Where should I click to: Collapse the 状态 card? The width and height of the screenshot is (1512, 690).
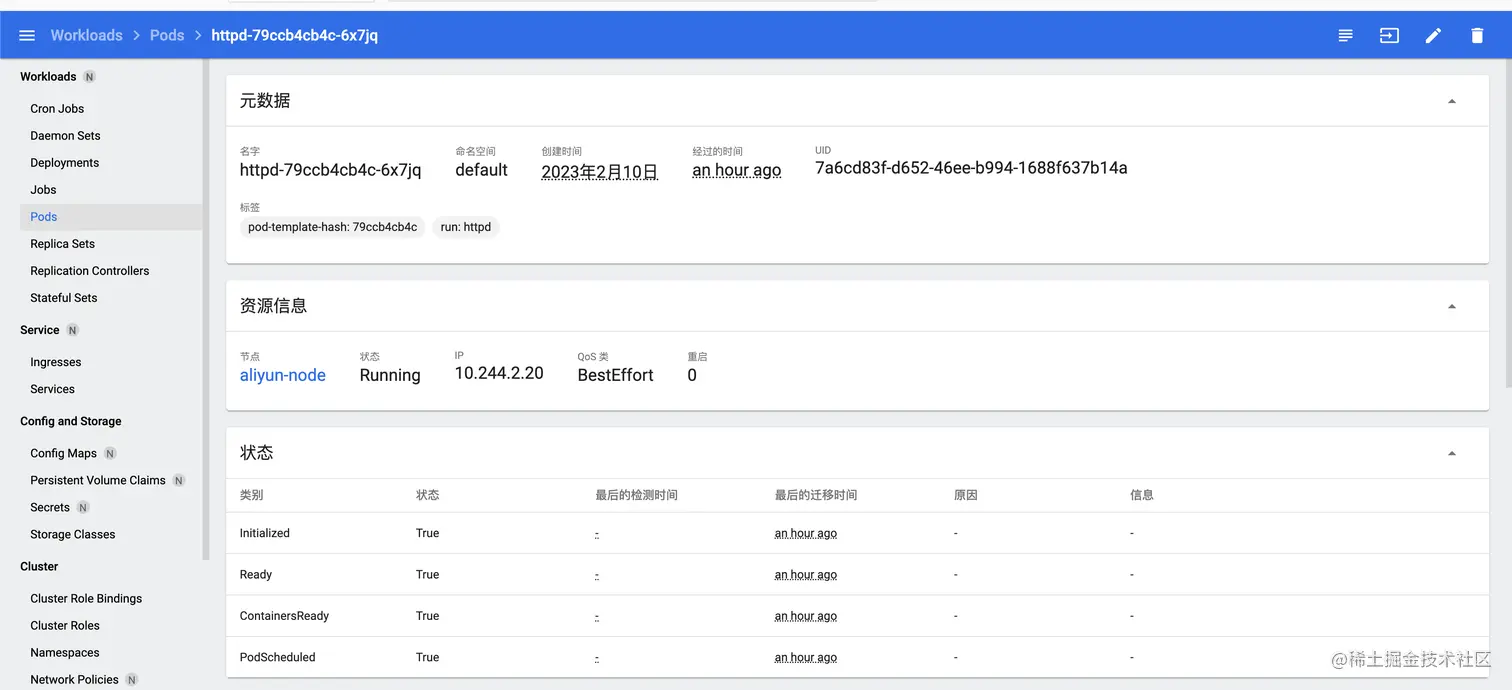(1452, 453)
